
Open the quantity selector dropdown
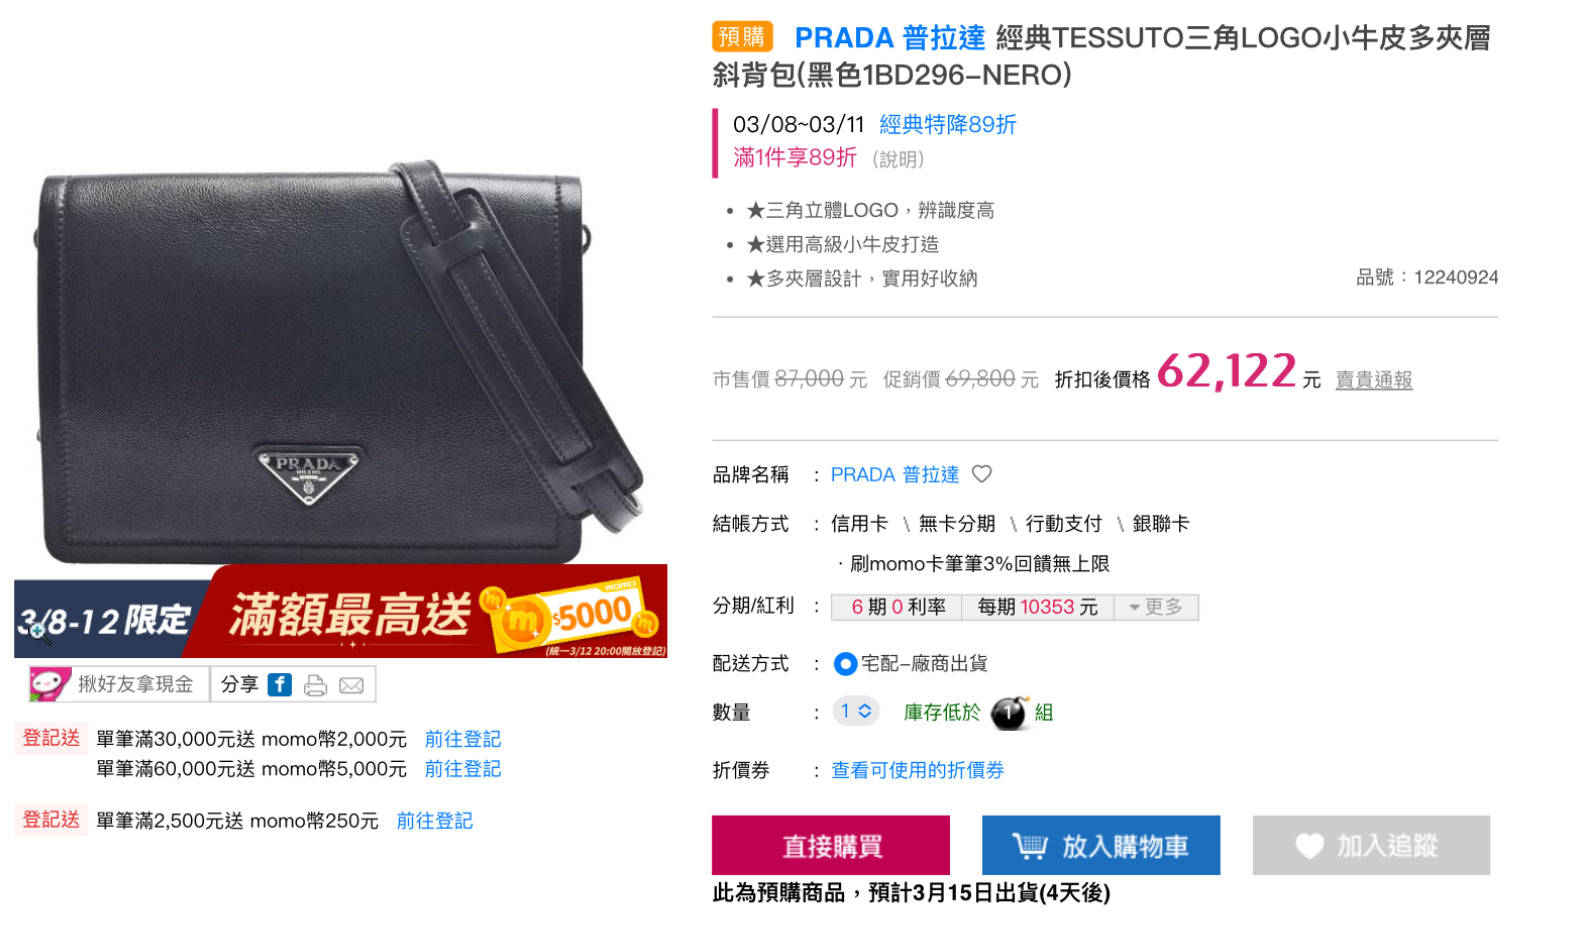click(x=855, y=711)
